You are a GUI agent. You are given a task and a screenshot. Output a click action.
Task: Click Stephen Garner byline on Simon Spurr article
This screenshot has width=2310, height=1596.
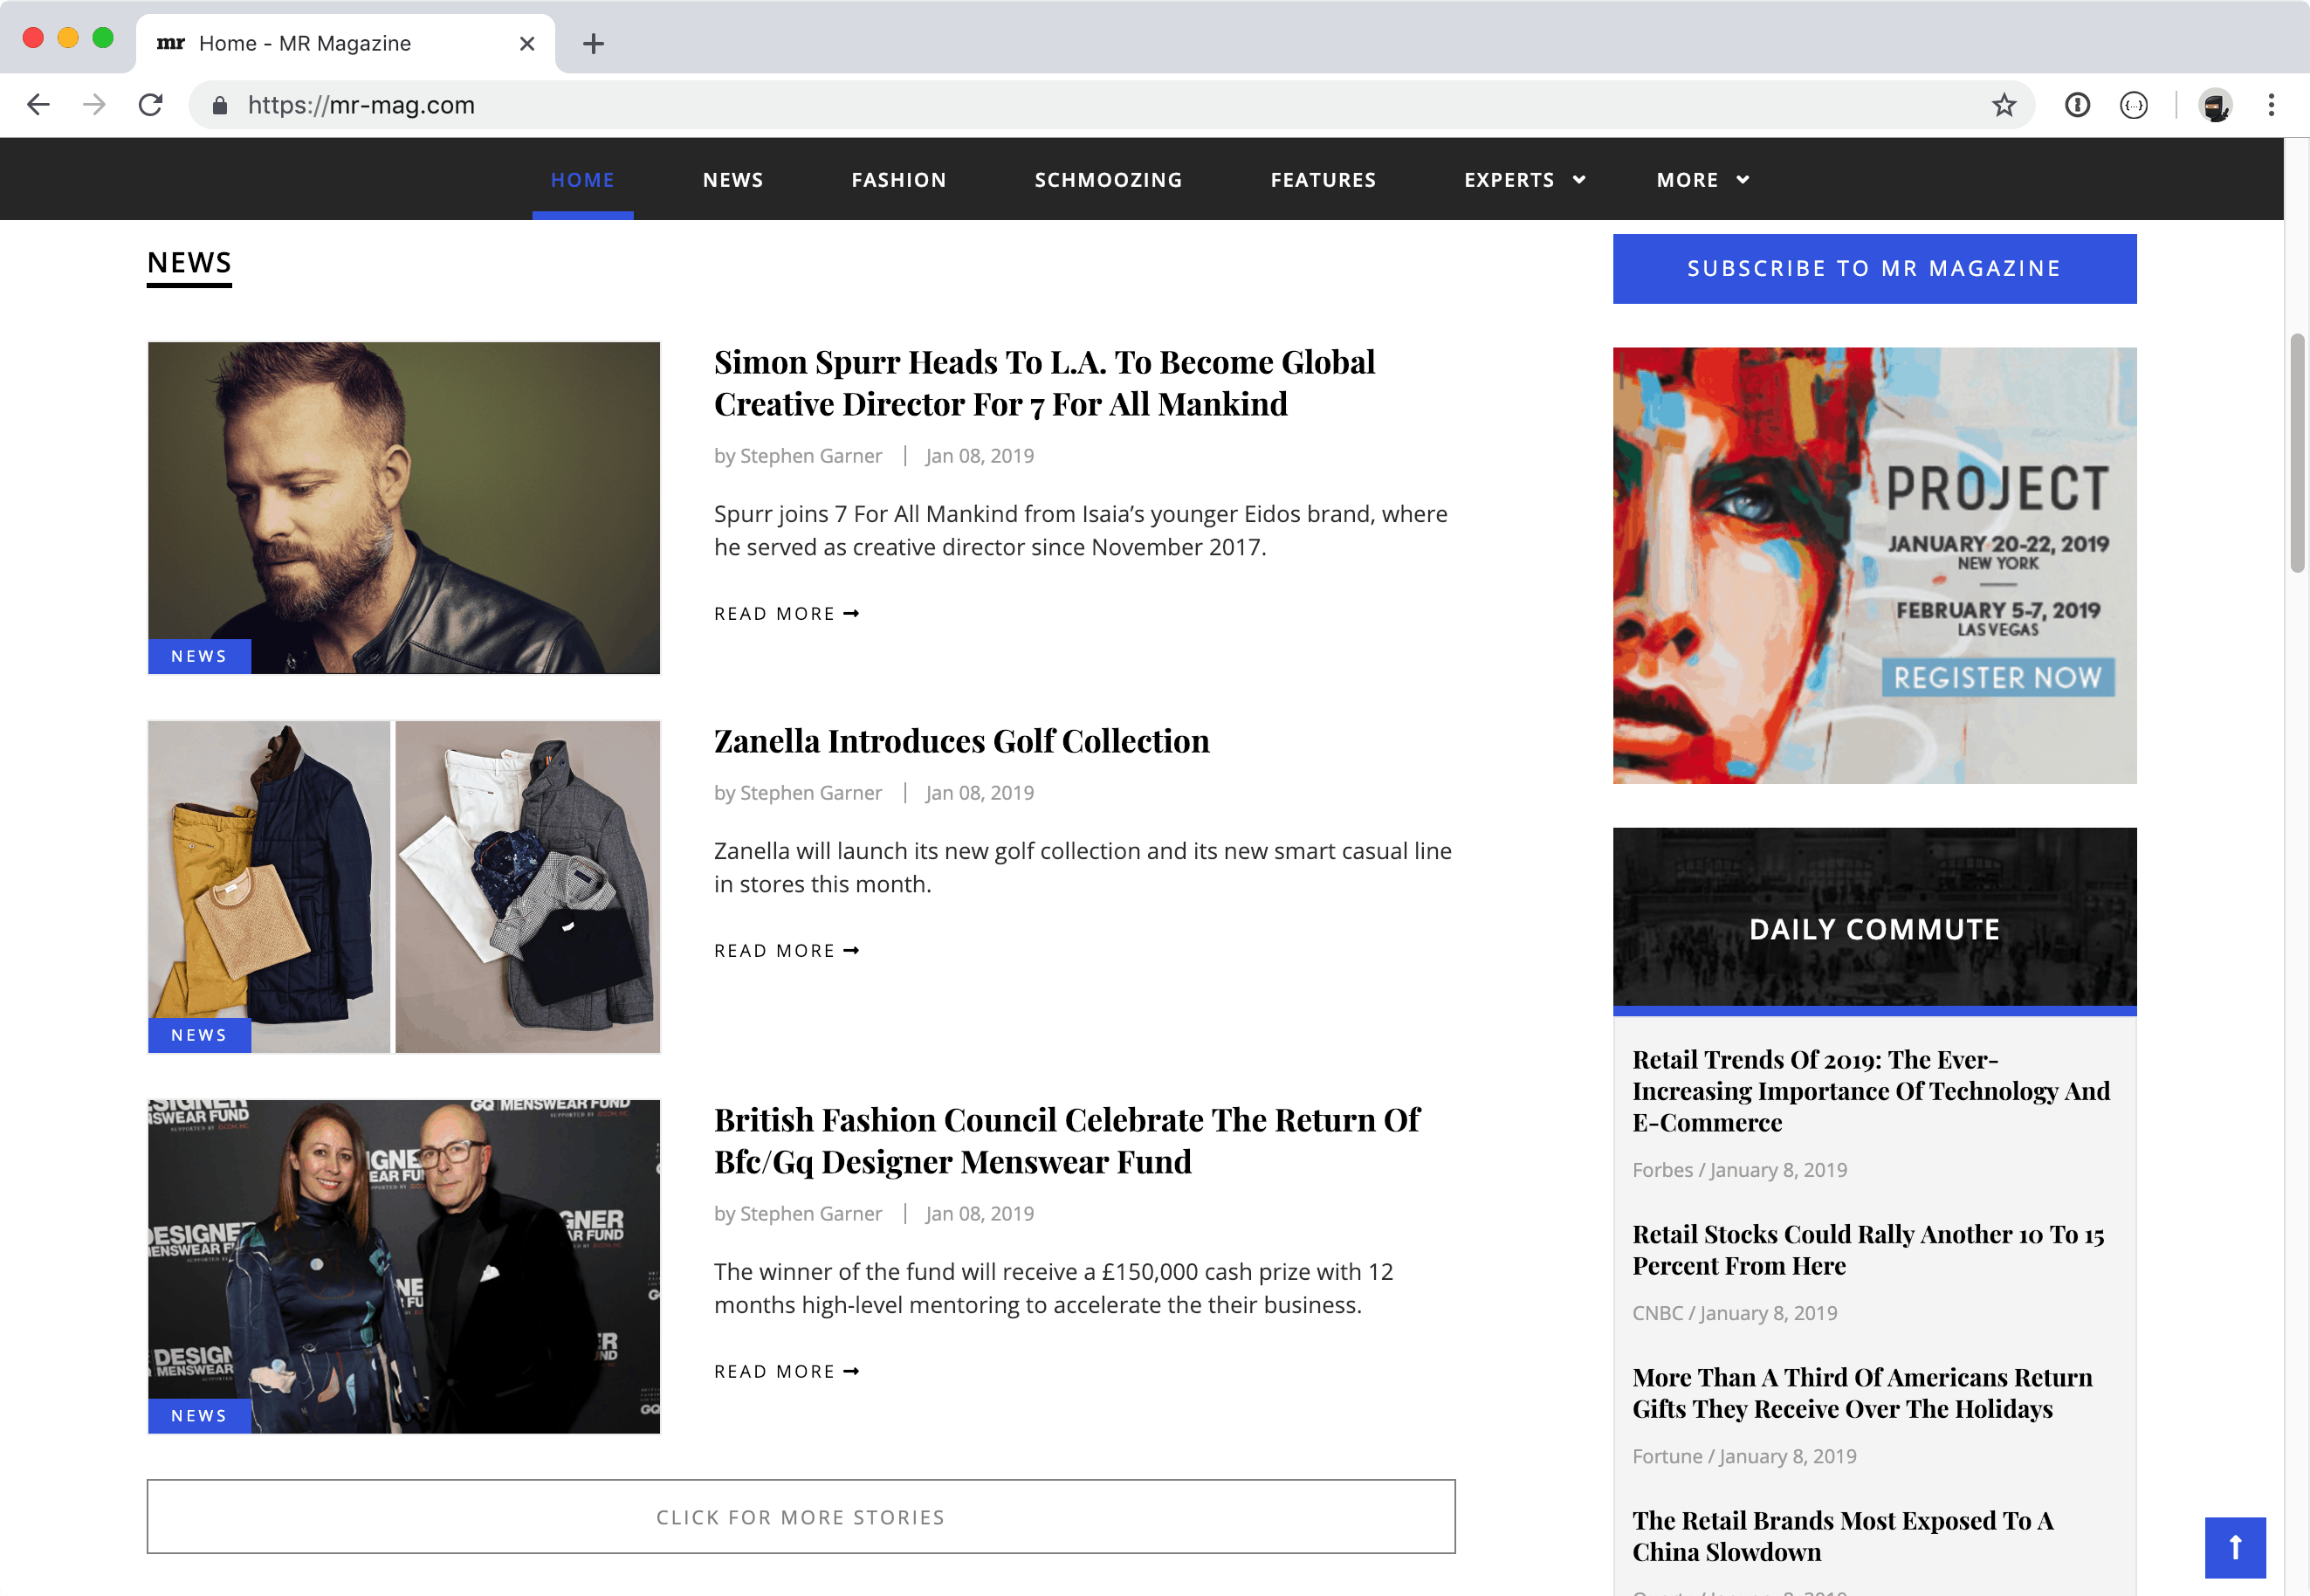(x=810, y=456)
